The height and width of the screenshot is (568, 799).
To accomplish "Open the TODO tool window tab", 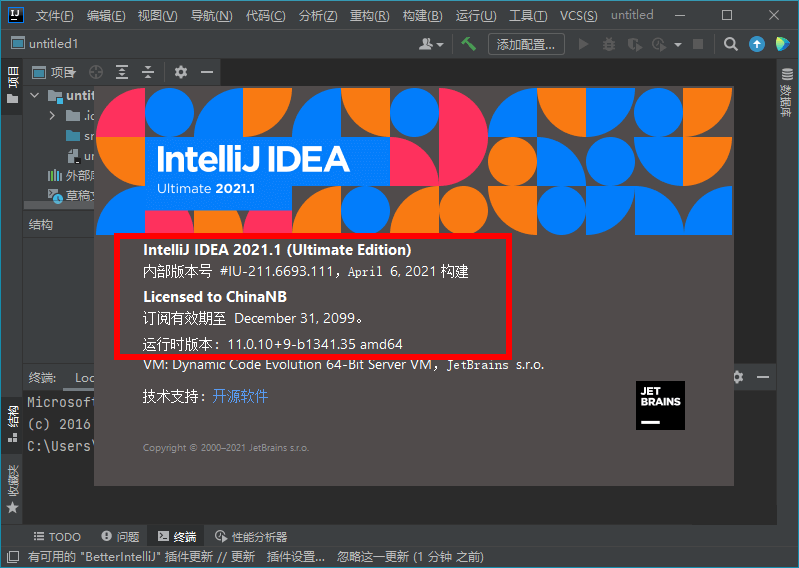I will point(57,536).
